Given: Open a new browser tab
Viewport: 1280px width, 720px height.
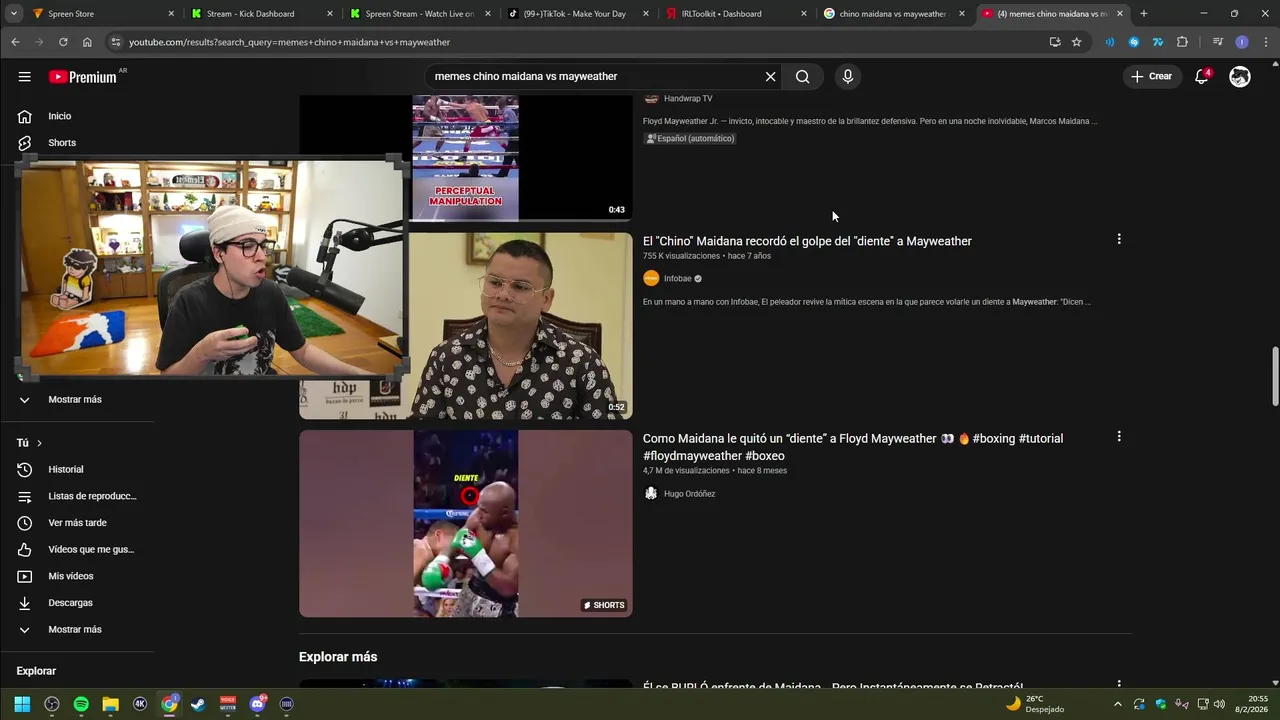Looking at the screenshot, I should [1143, 14].
